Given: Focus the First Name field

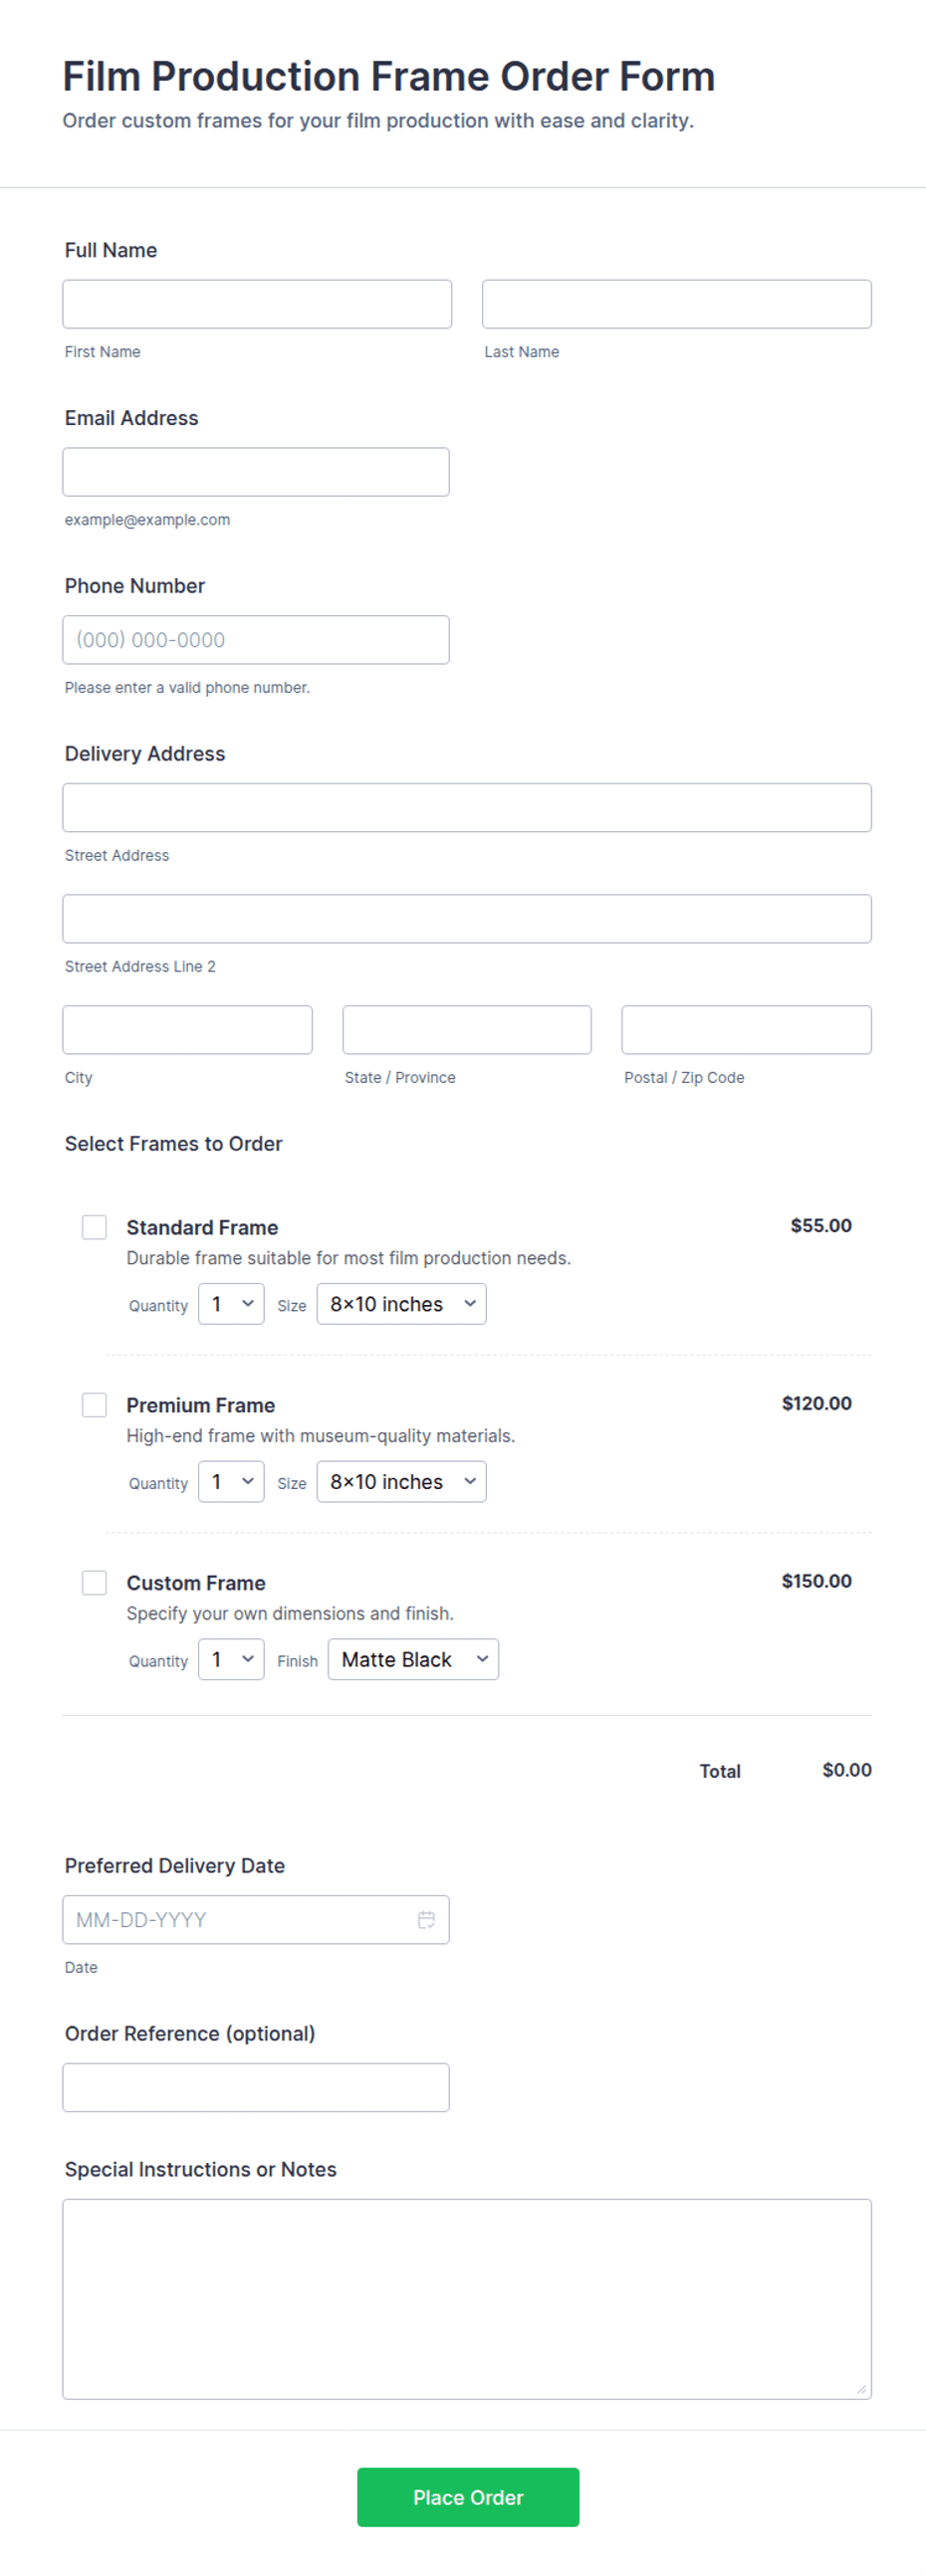Looking at the screenshot, I should point(257,304).
